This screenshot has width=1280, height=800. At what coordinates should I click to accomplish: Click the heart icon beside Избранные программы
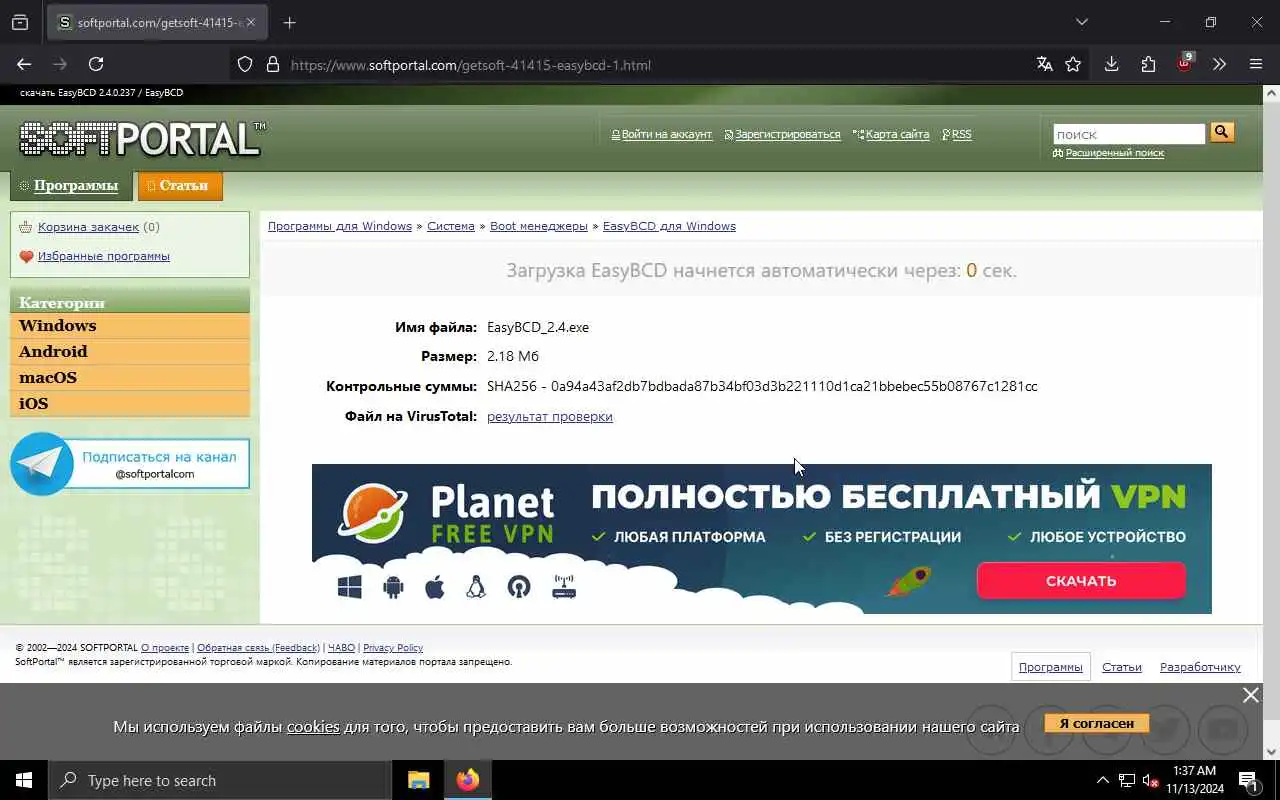(27, 256)
